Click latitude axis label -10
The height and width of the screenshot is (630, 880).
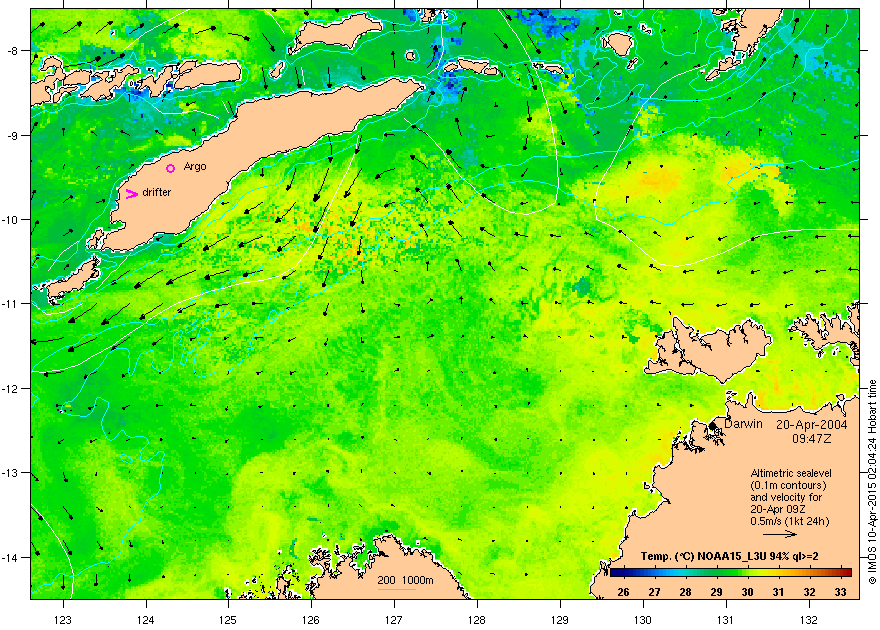pyautogui.click(x=10, y=219)
